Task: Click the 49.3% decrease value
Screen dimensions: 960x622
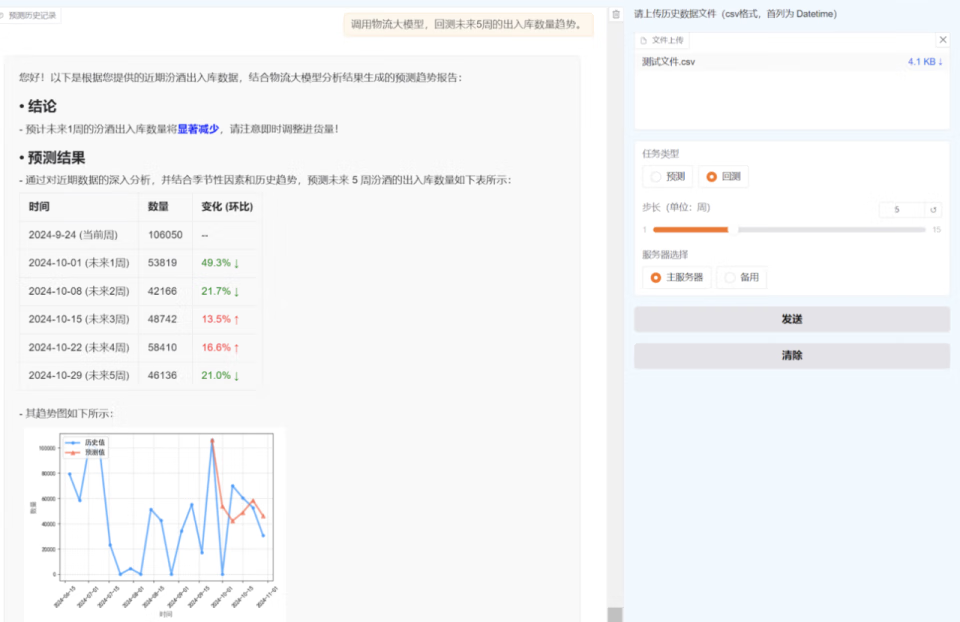Action: tap(220, 263)
